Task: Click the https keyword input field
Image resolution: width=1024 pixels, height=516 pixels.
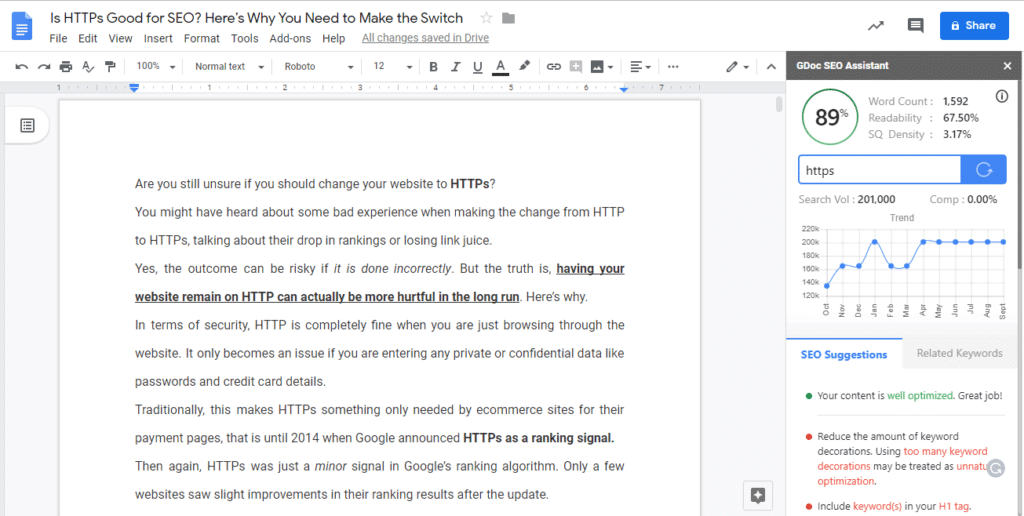Action: tap(879, 170)
